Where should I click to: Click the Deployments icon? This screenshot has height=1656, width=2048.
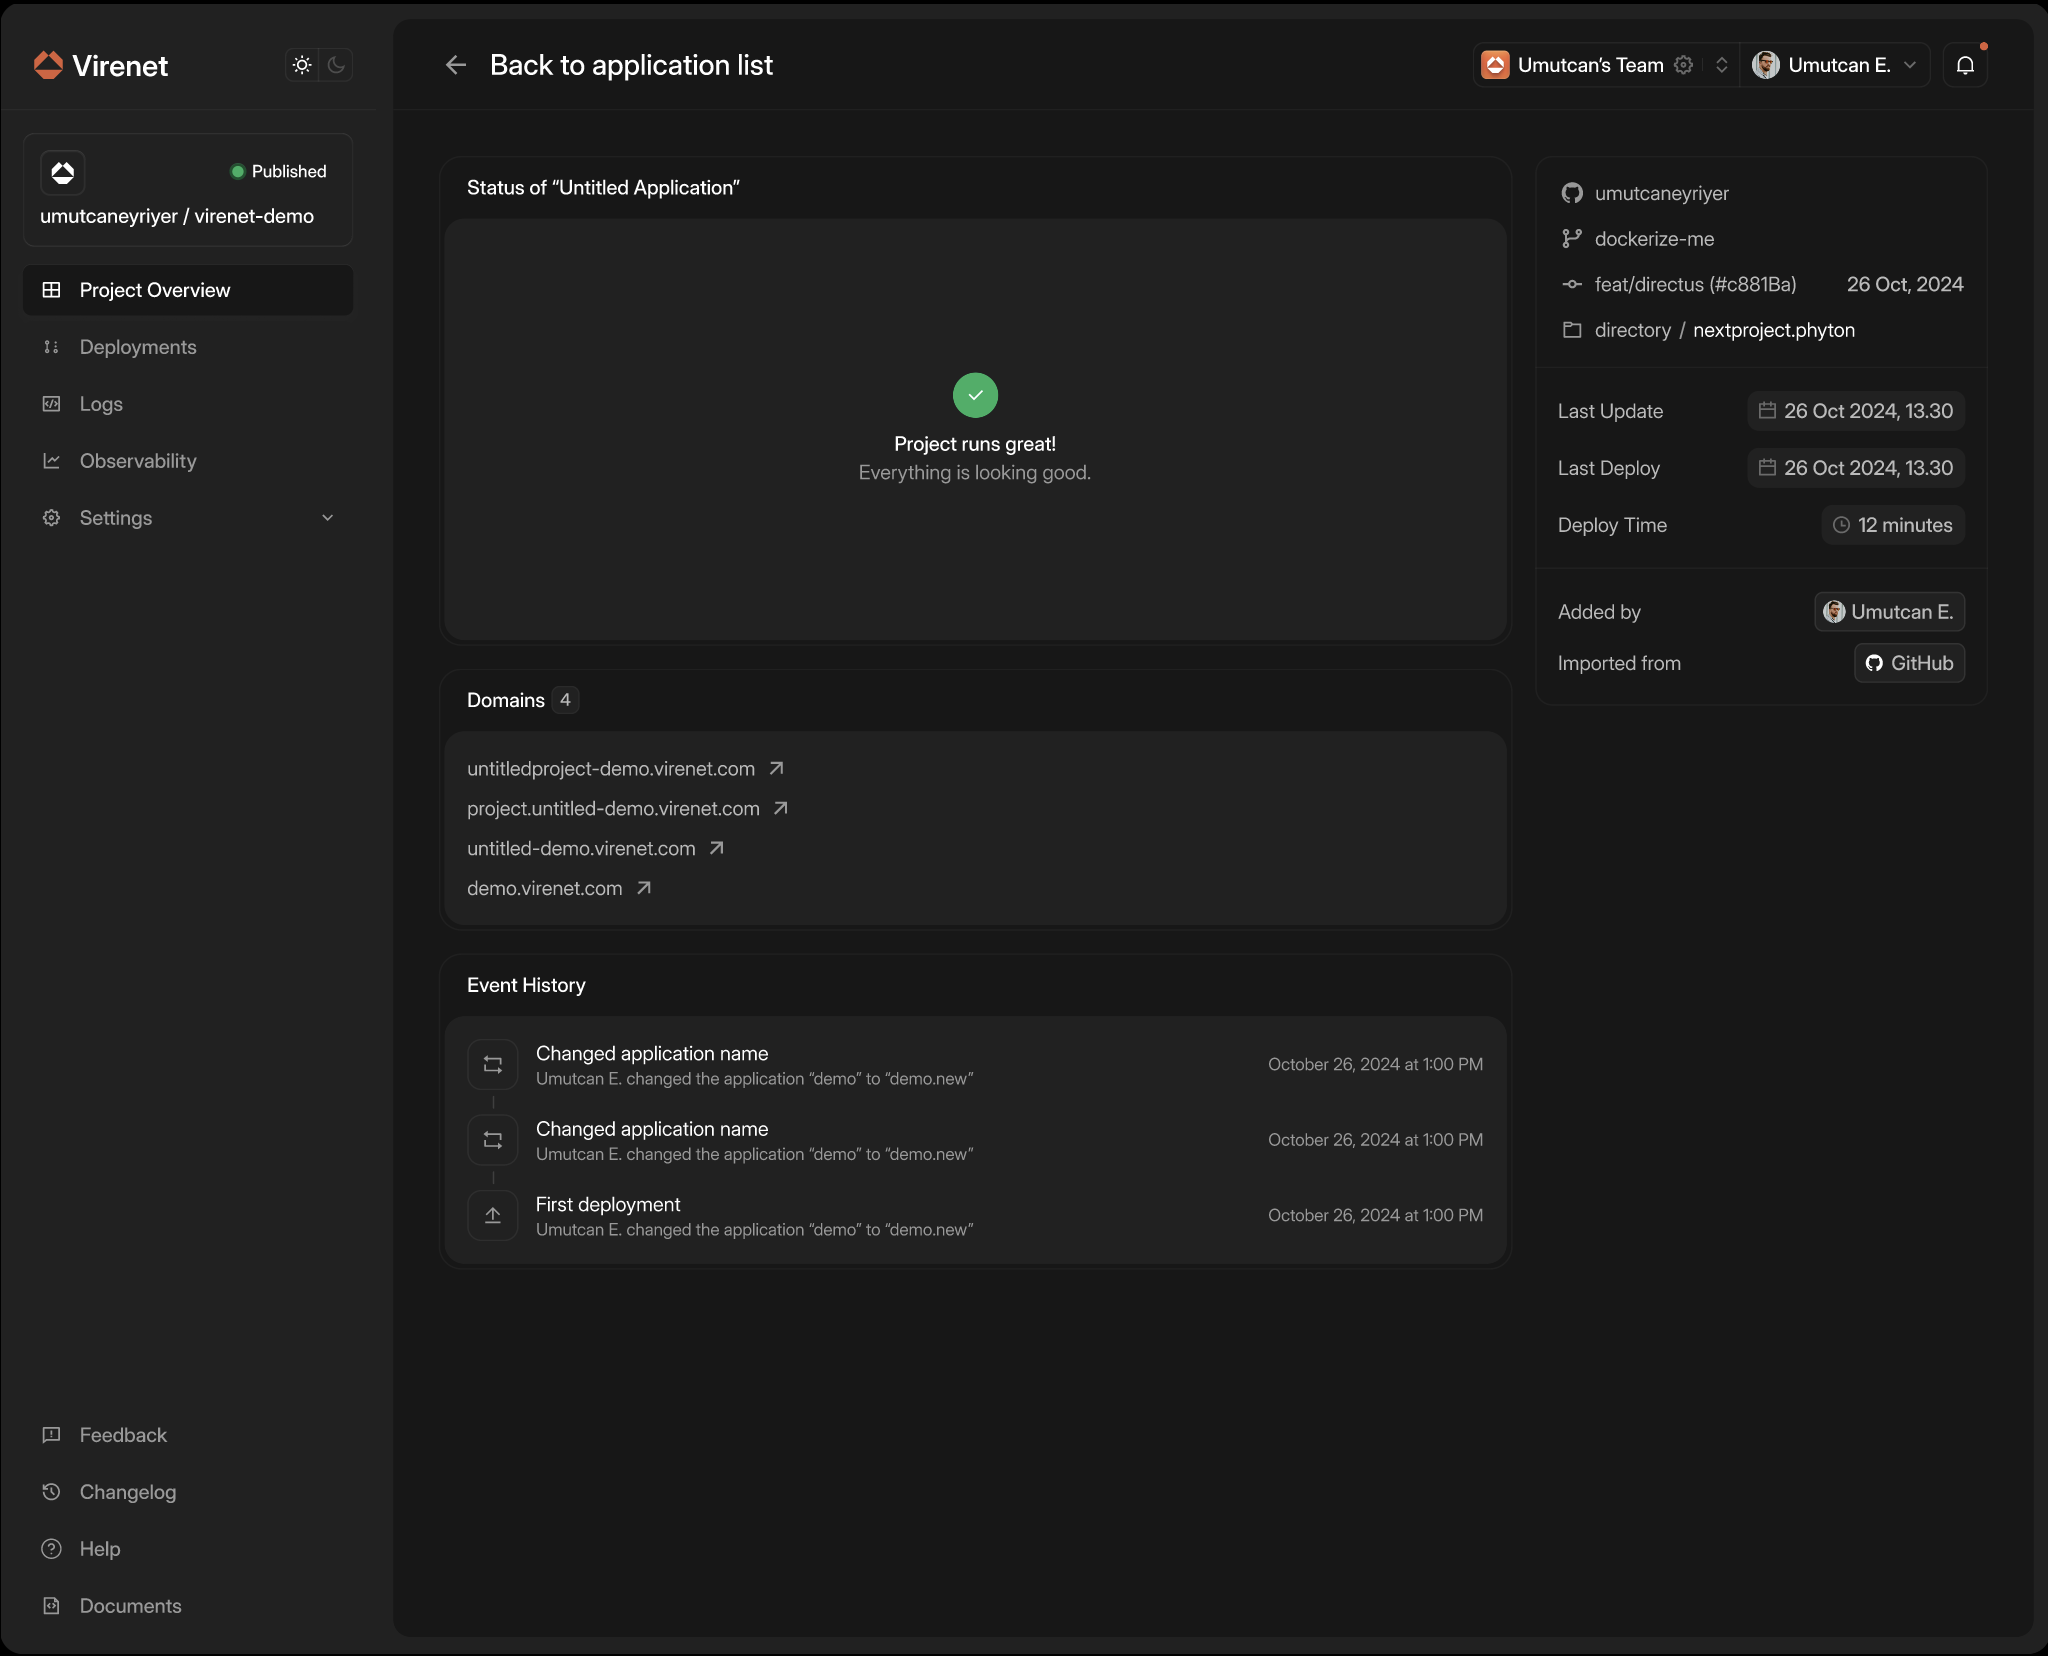tap(51, 347)
